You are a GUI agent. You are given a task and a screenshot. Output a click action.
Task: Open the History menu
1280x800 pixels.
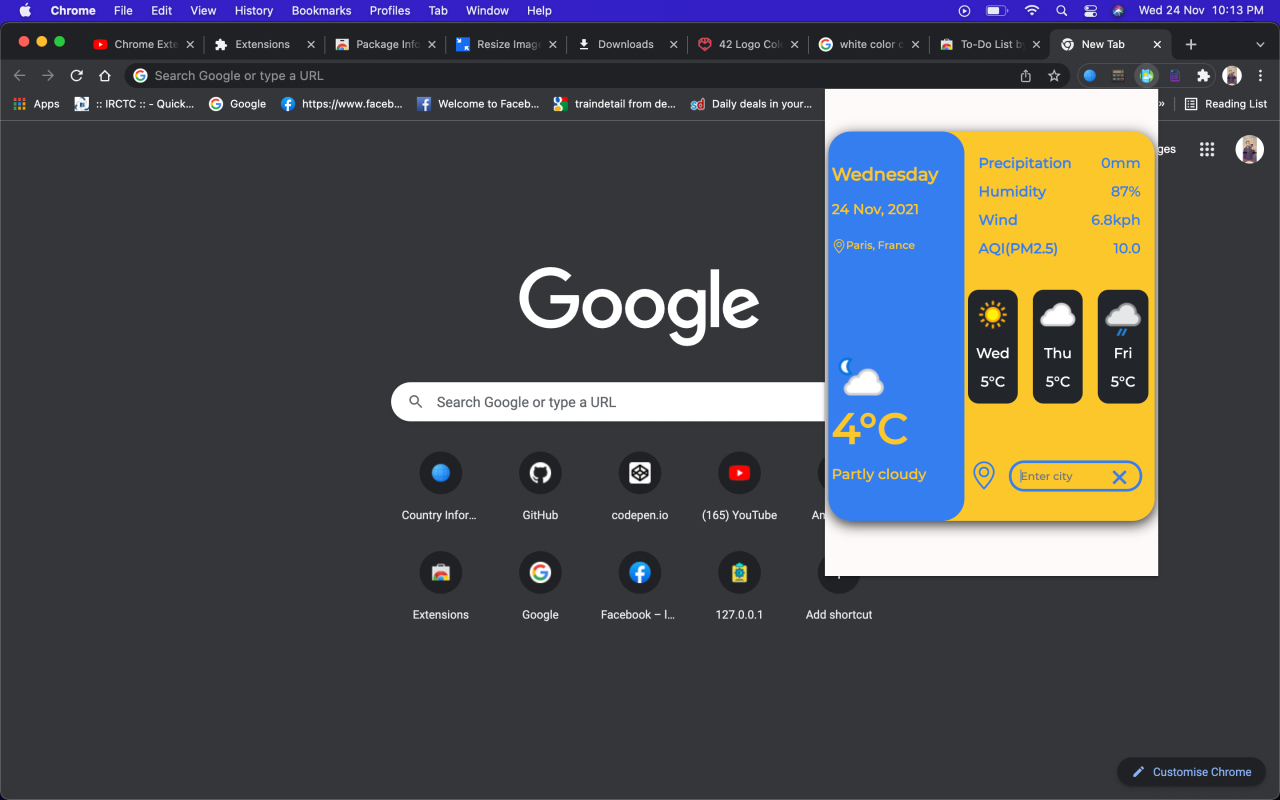(254, 10)
